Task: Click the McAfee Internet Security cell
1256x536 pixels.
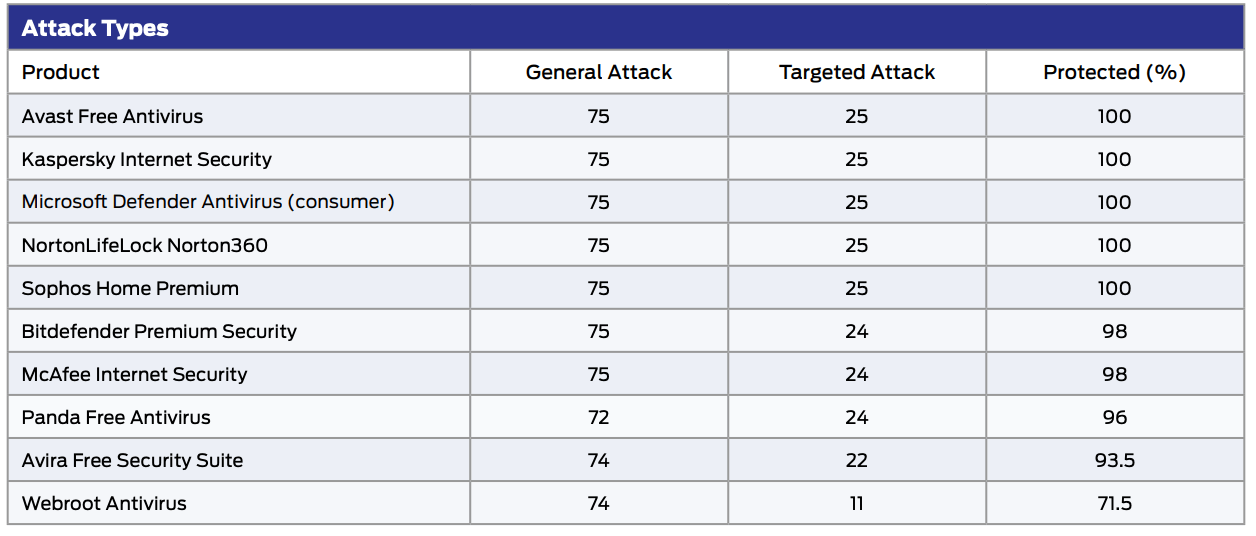Action: 134,374
